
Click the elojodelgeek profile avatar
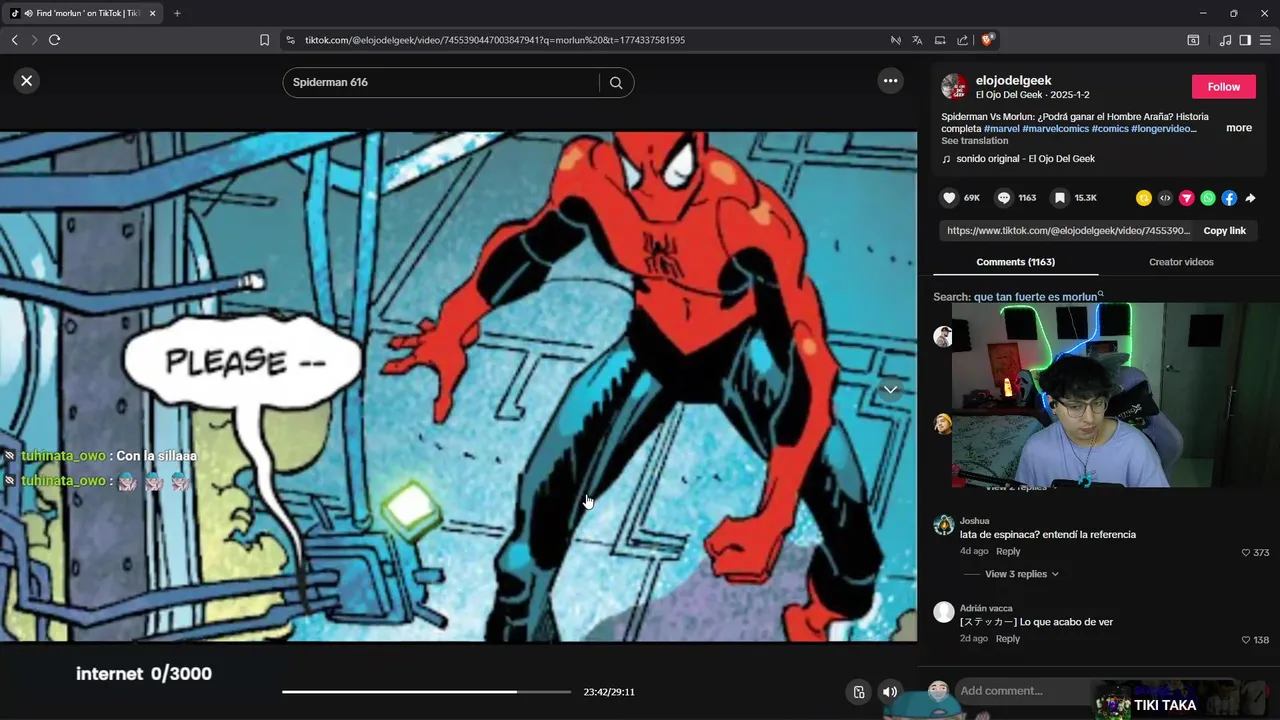click(x=954, y=86)
